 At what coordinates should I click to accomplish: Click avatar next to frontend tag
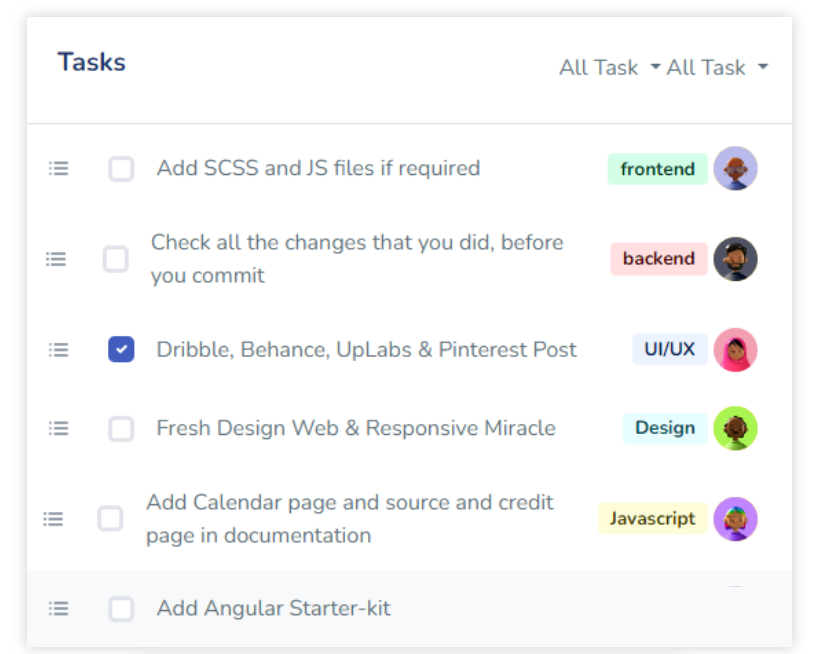click(x=735, y=169)
